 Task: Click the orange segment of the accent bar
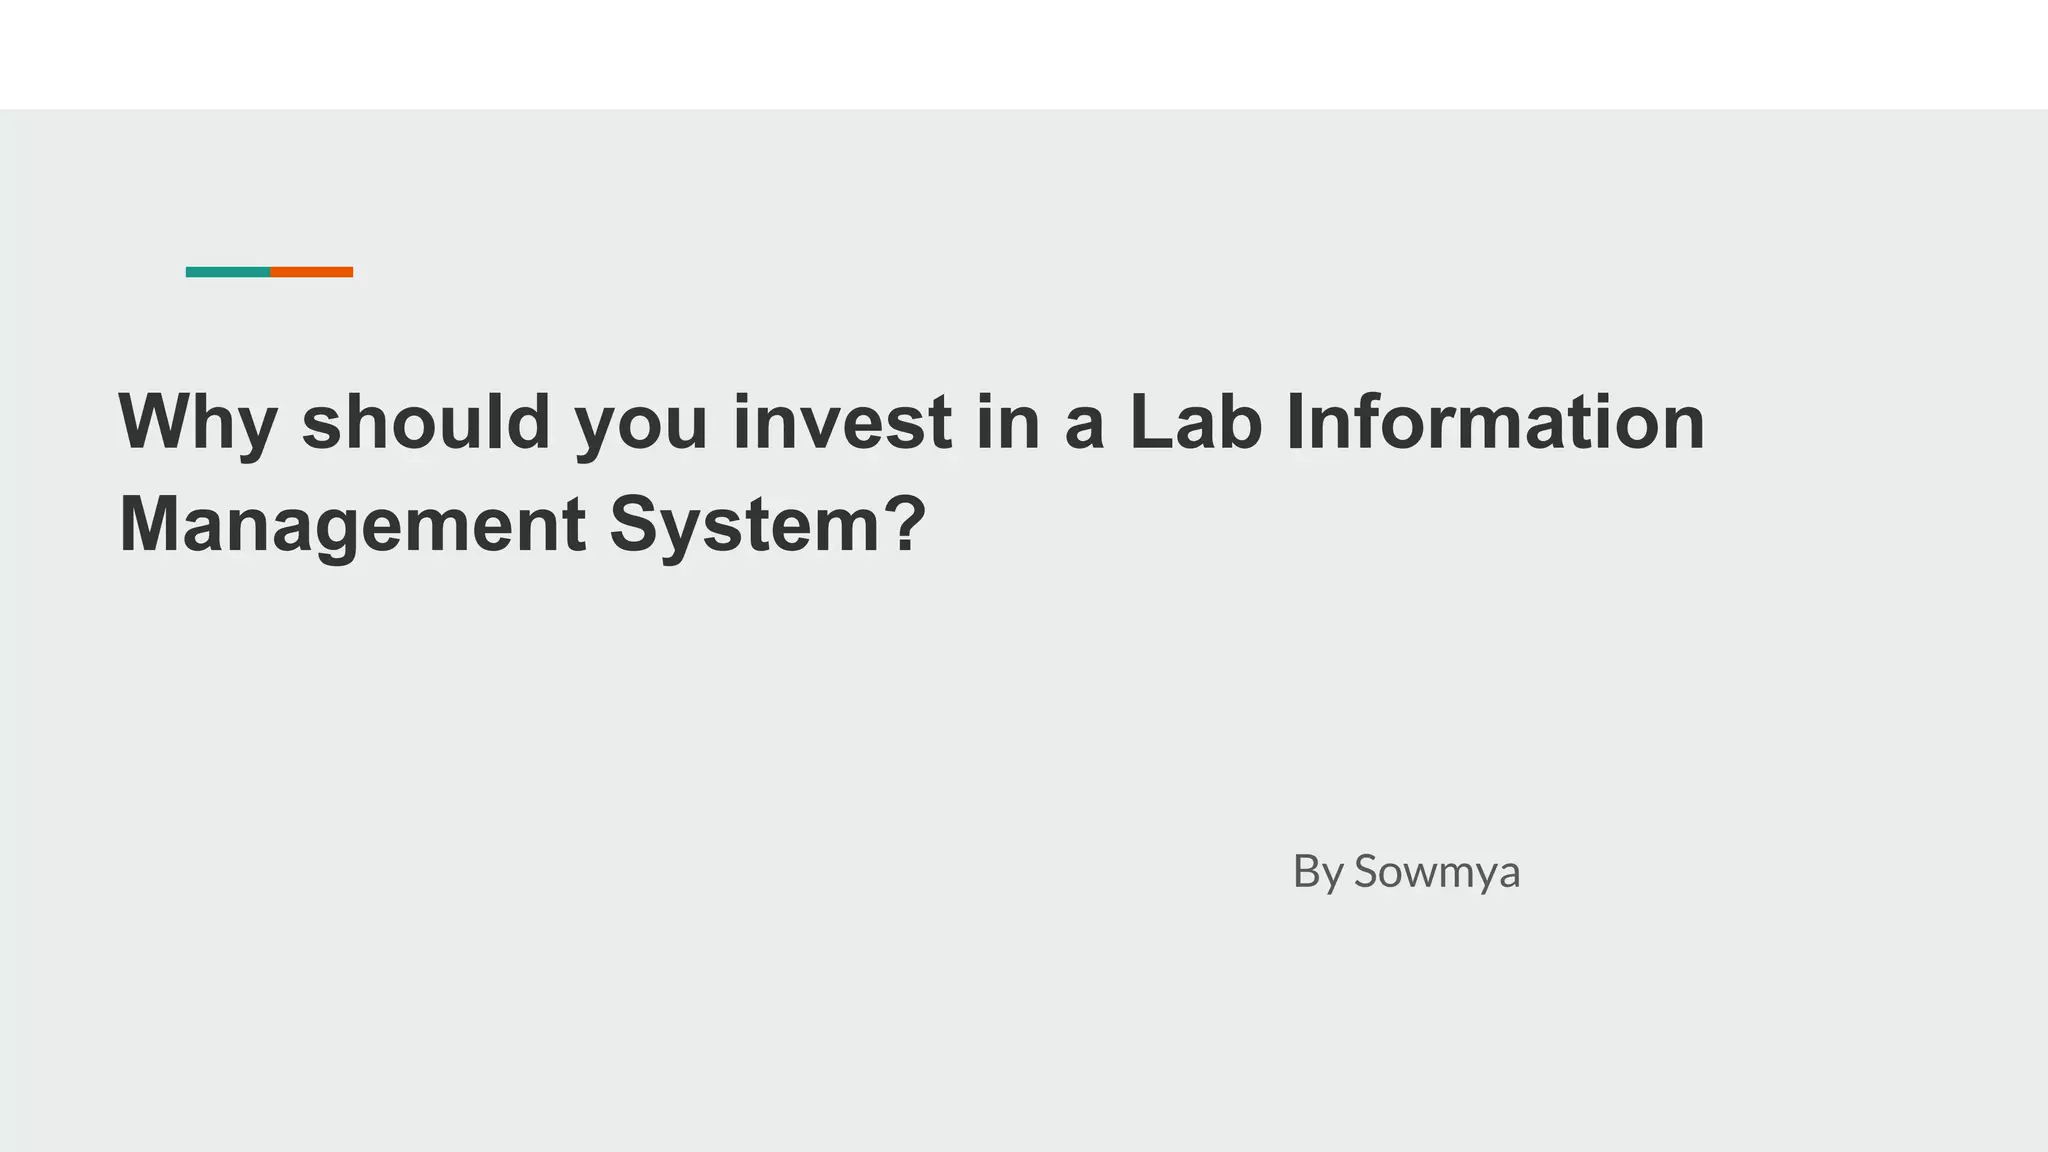pos(311,272)
